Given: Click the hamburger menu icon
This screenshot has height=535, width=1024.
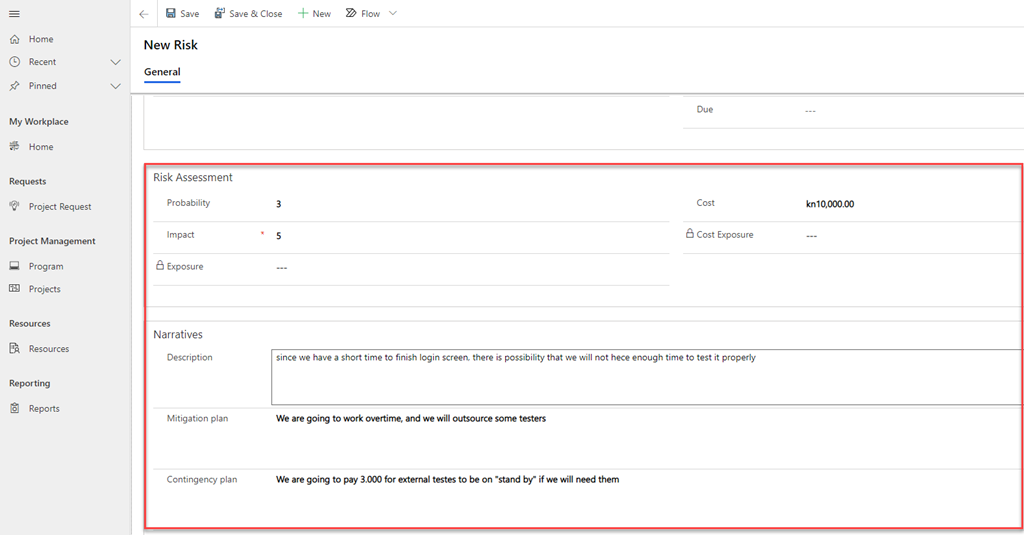Looking at the screenshot, I should click(14, 13).
